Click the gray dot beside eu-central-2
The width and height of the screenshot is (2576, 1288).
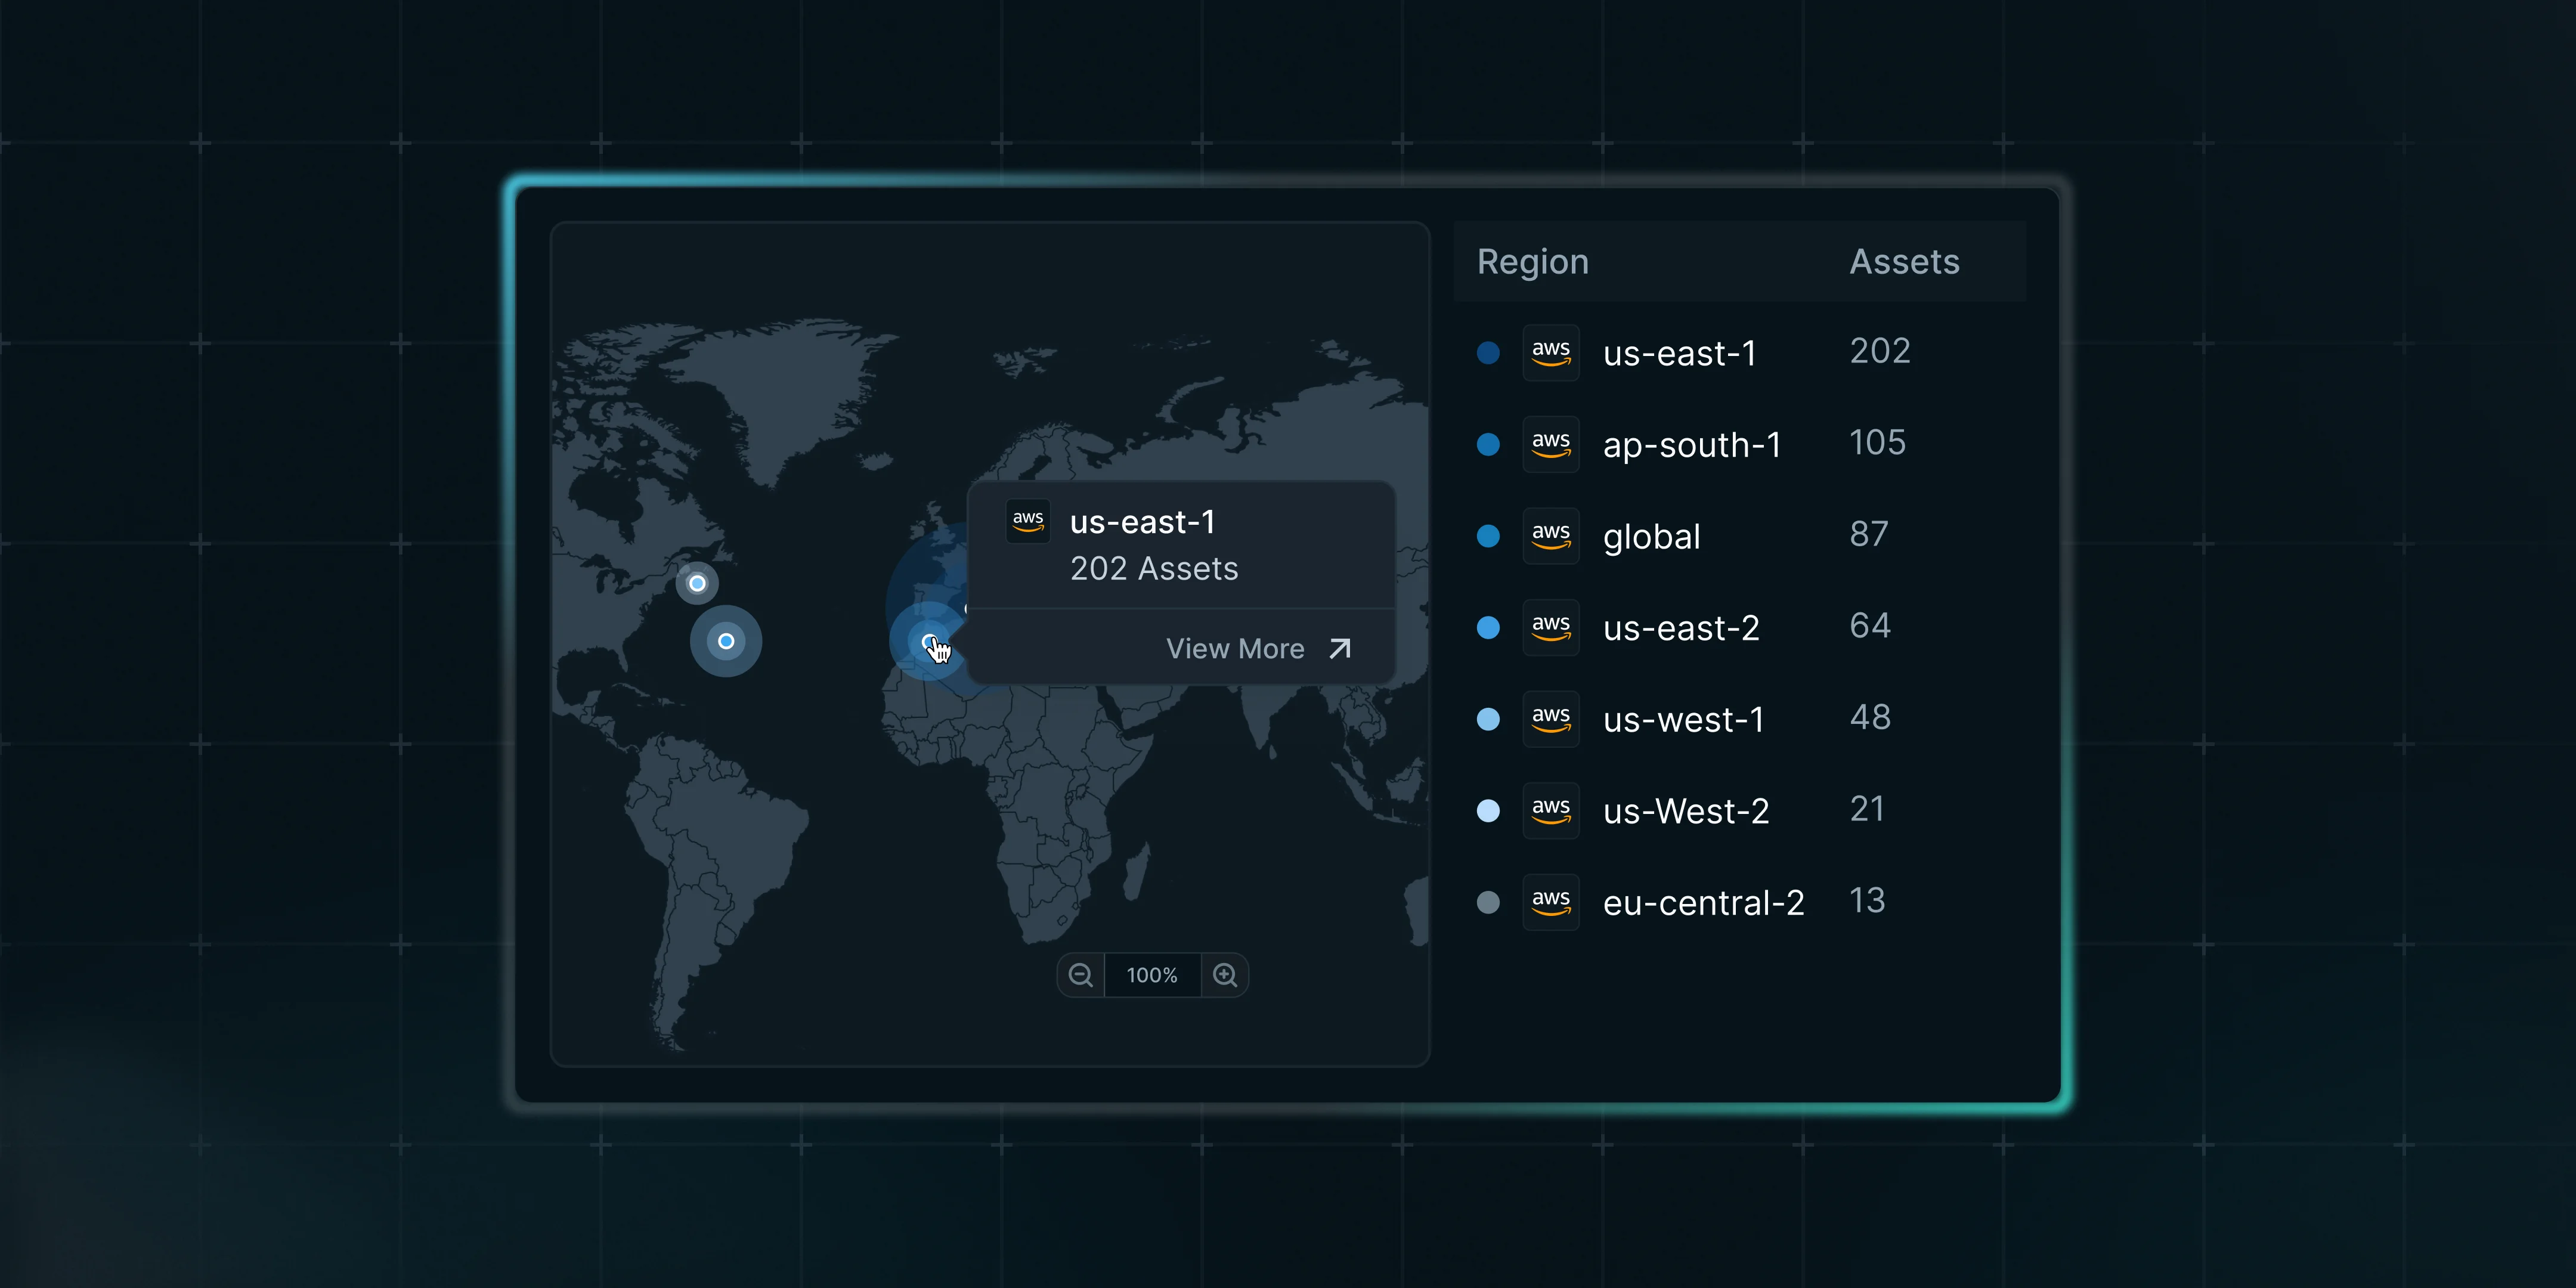(1488, 902)
